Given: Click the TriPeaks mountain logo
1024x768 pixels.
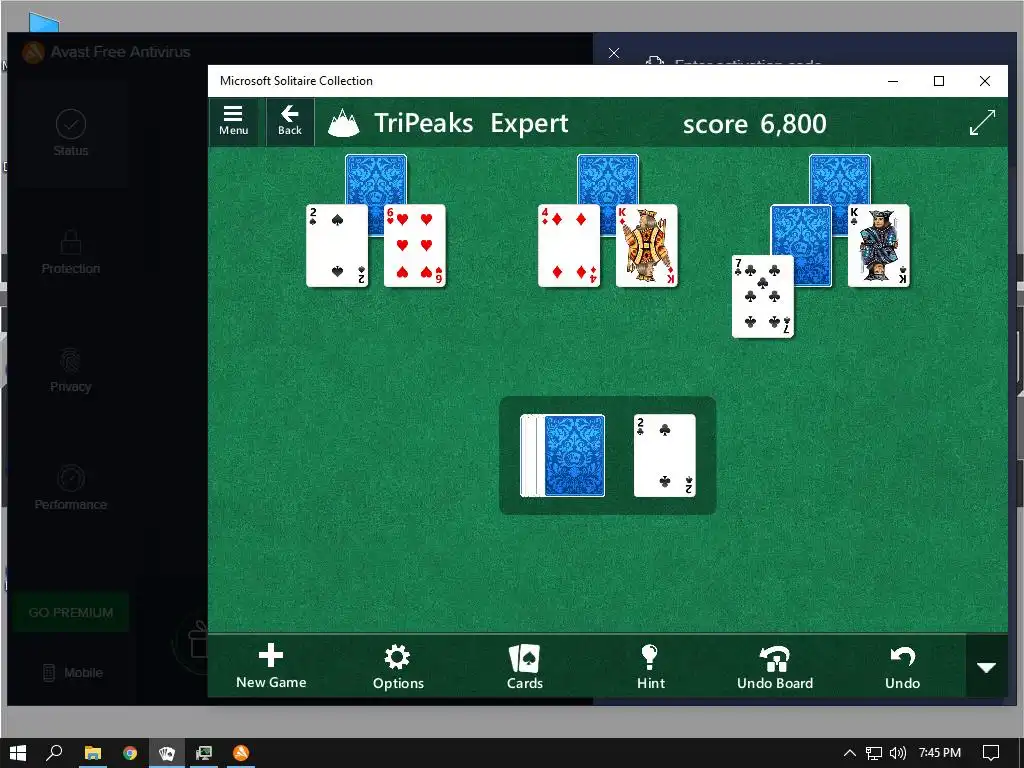Looking at the screenshot, I should [344, 123].
